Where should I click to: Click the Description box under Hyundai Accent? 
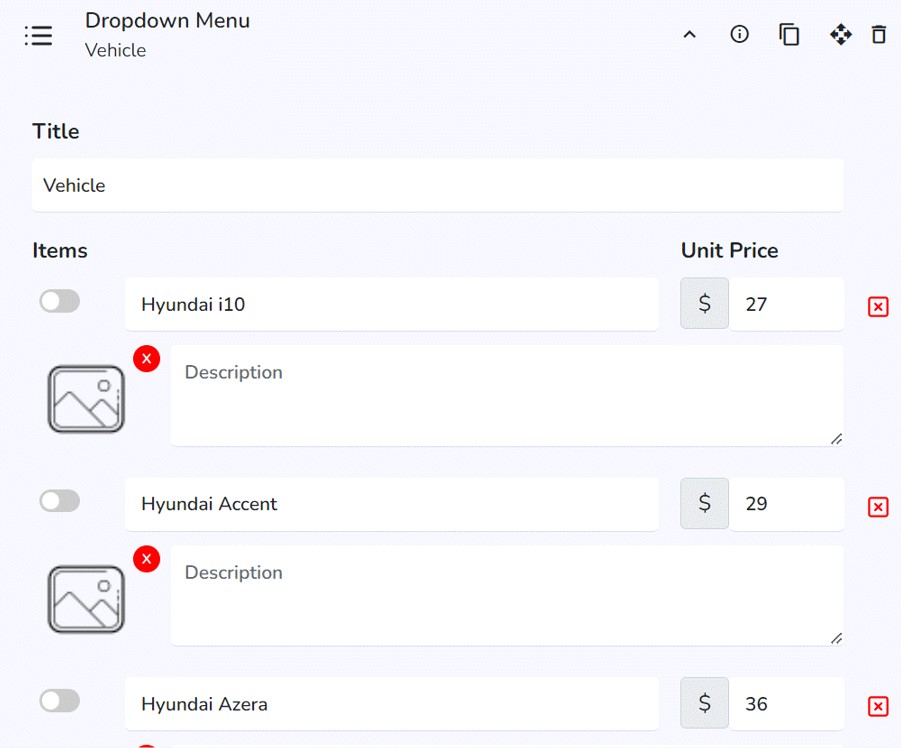[507, 596]
